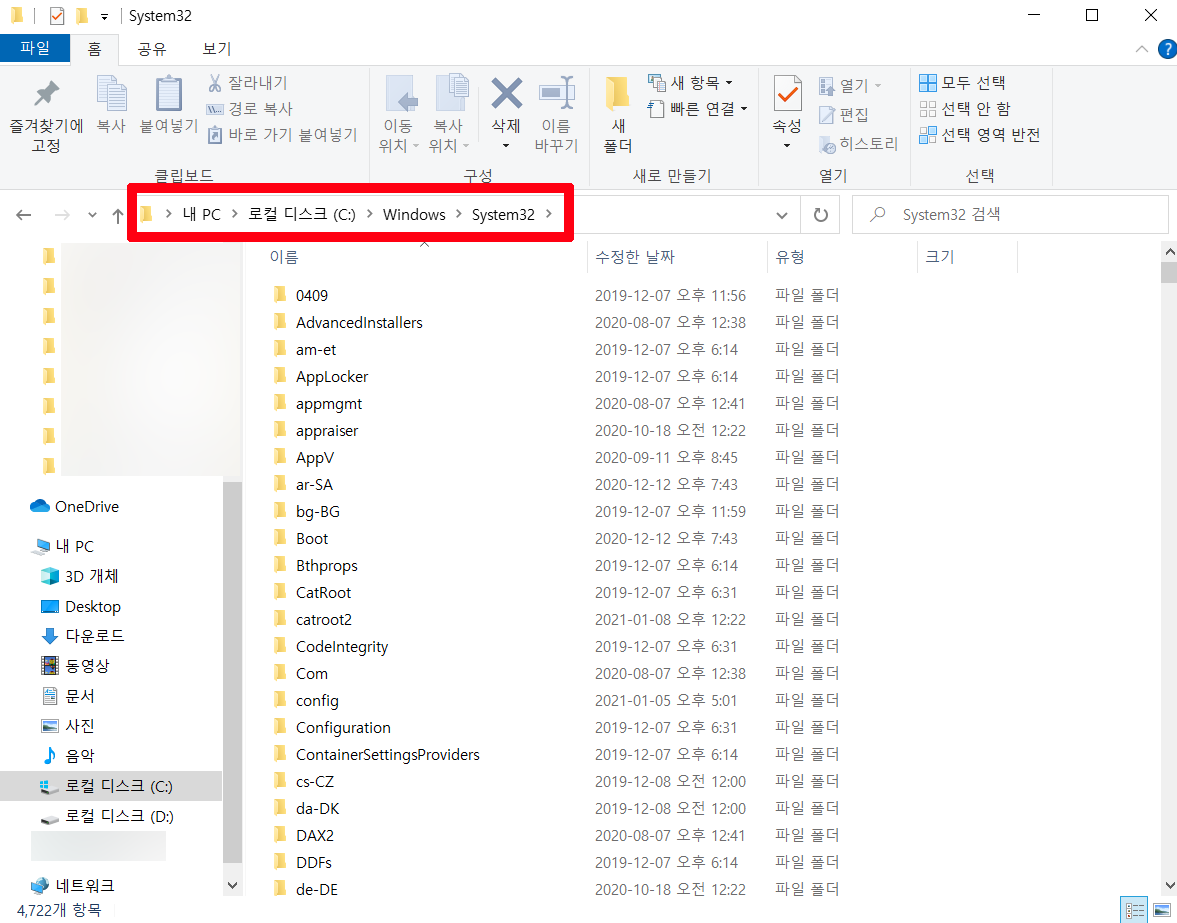This screenshot has width=1177, height=923.
Task: Switch to the 공유 (Share) ribbon tab
Action: coord(152,49)
